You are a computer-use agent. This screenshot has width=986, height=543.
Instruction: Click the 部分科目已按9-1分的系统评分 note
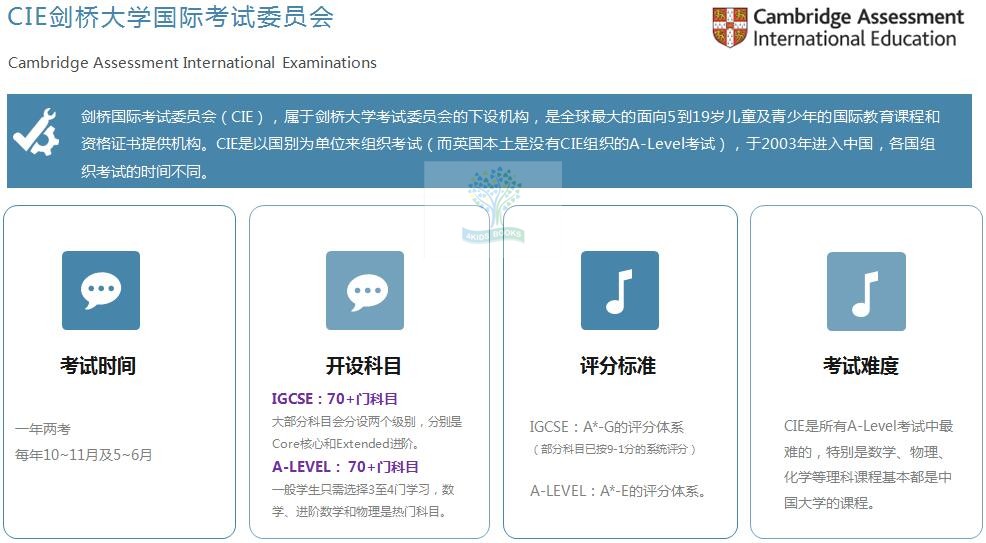(x=614, y=449)
